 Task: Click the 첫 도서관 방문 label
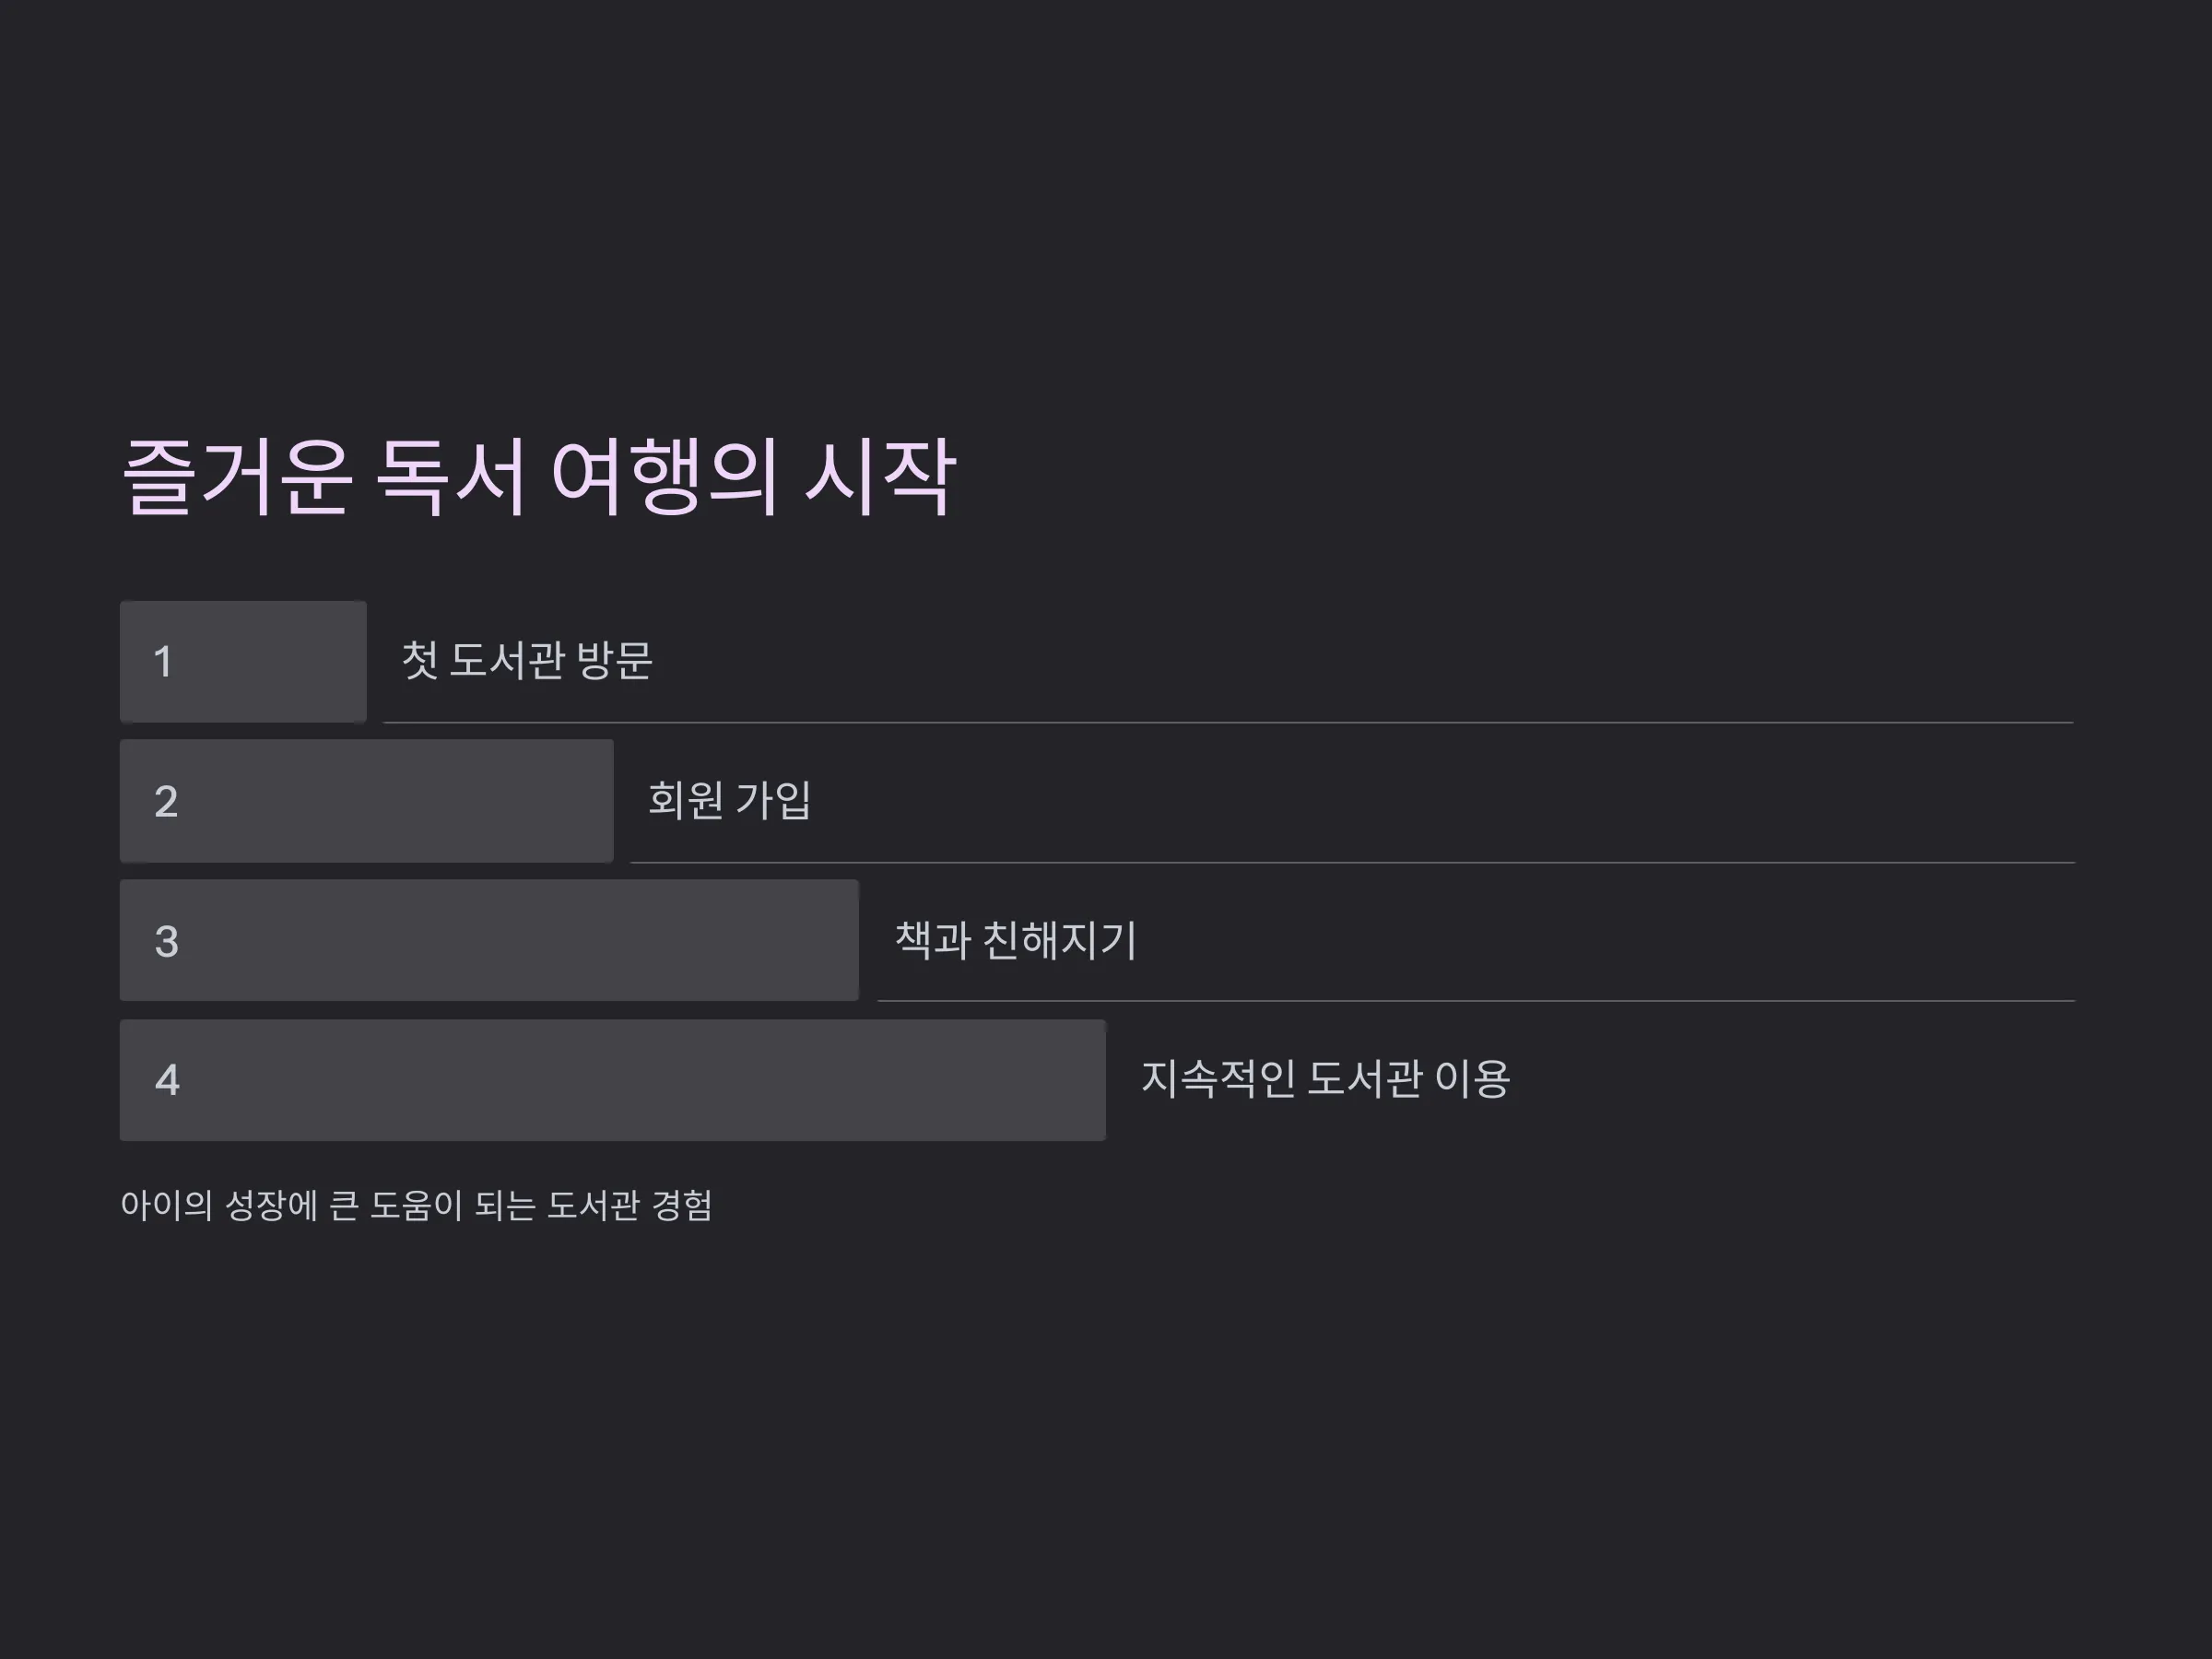coord(527,660)
